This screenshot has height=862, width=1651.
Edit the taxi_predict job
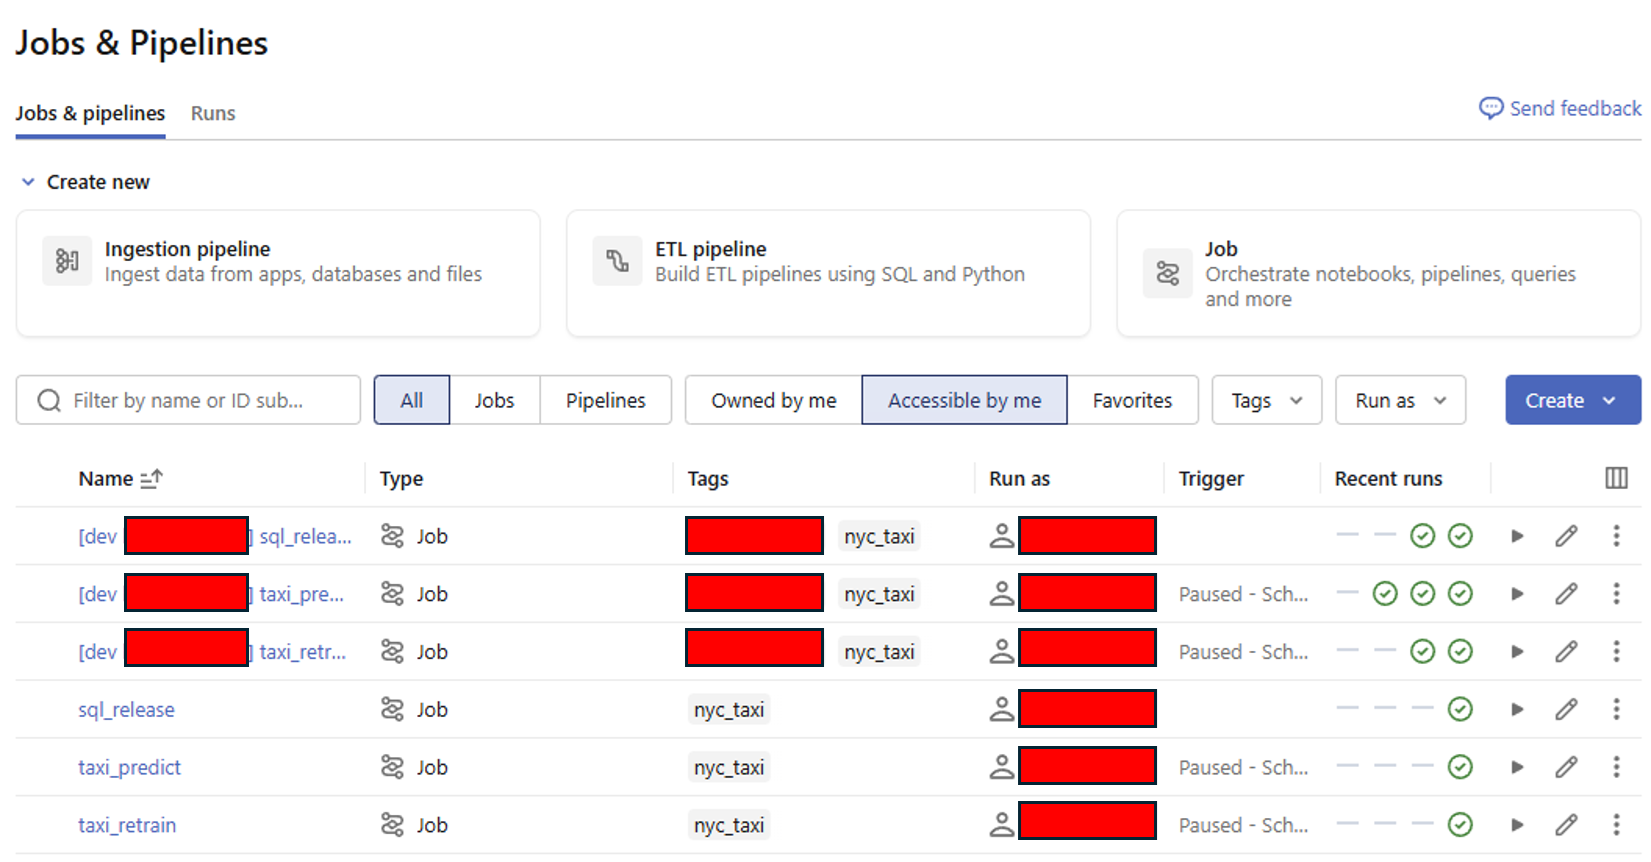click(x=1566, y=768)
